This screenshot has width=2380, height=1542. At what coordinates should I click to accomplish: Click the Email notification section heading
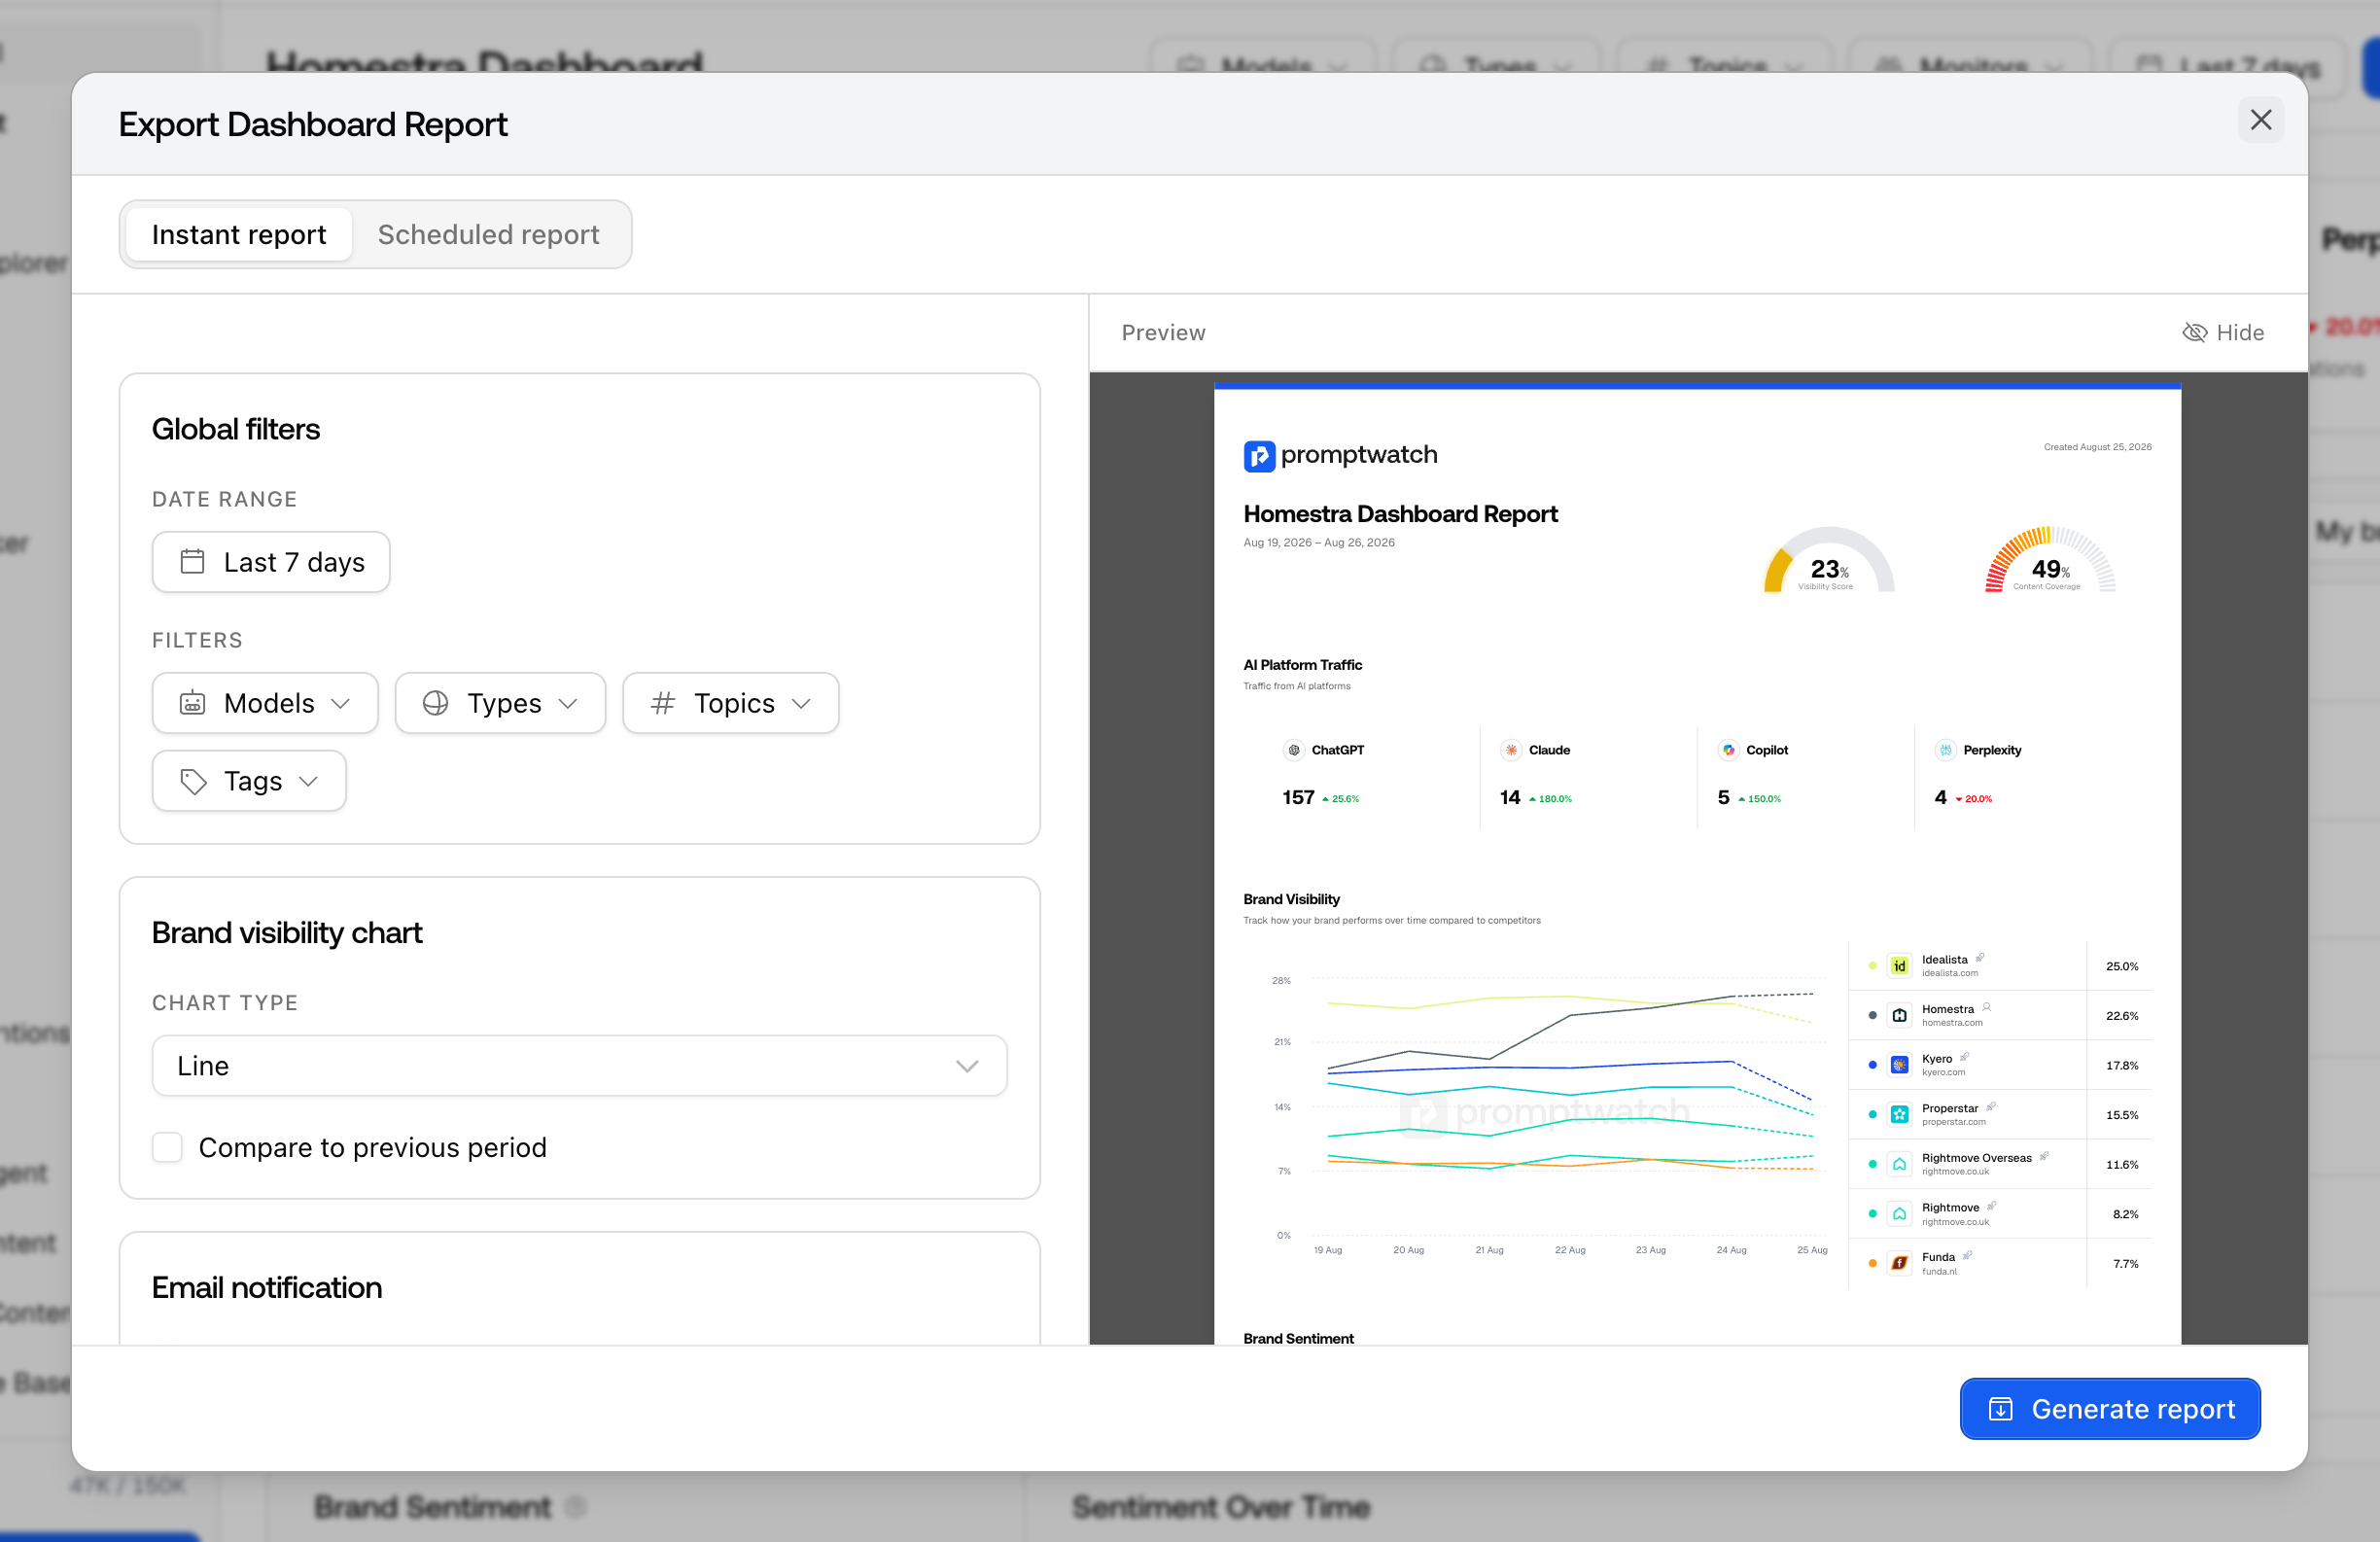coord(266,1288)
